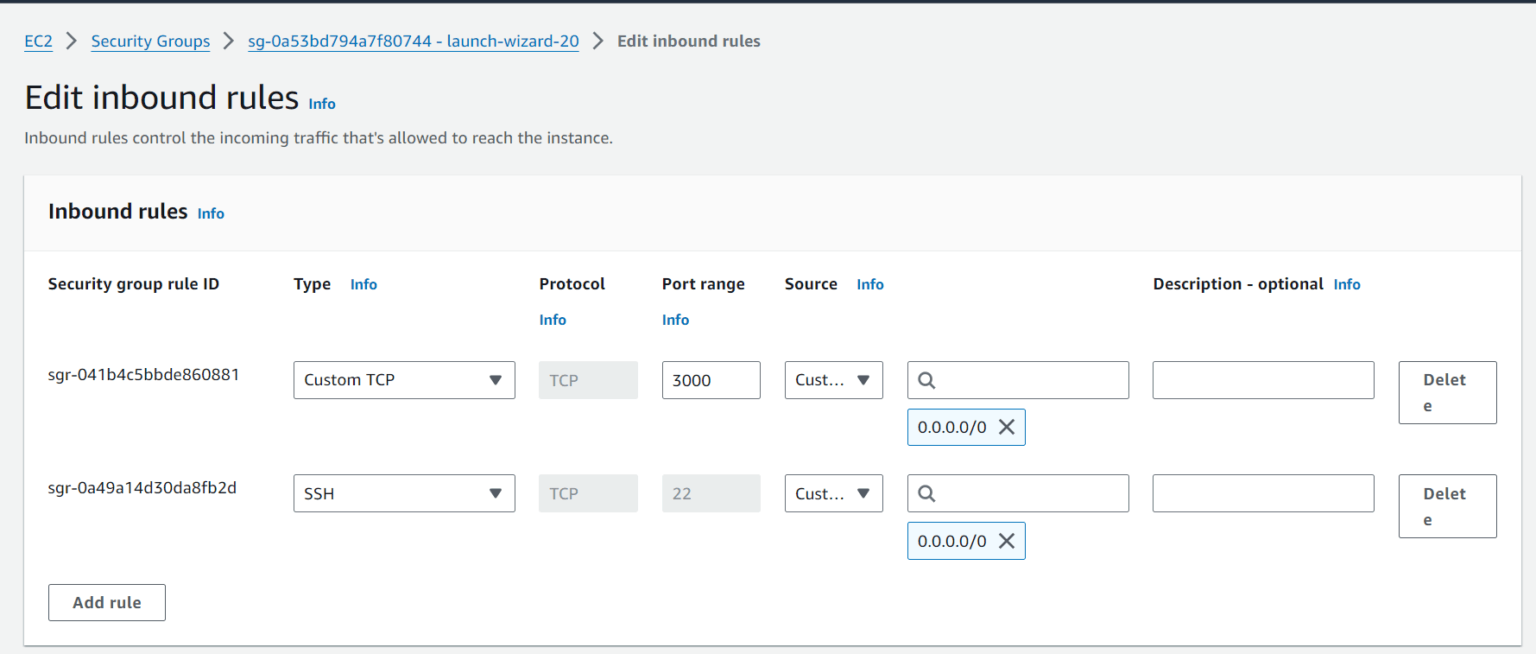
Task: Expand source type dropdown for port 3000 rule
Action: 833,380
